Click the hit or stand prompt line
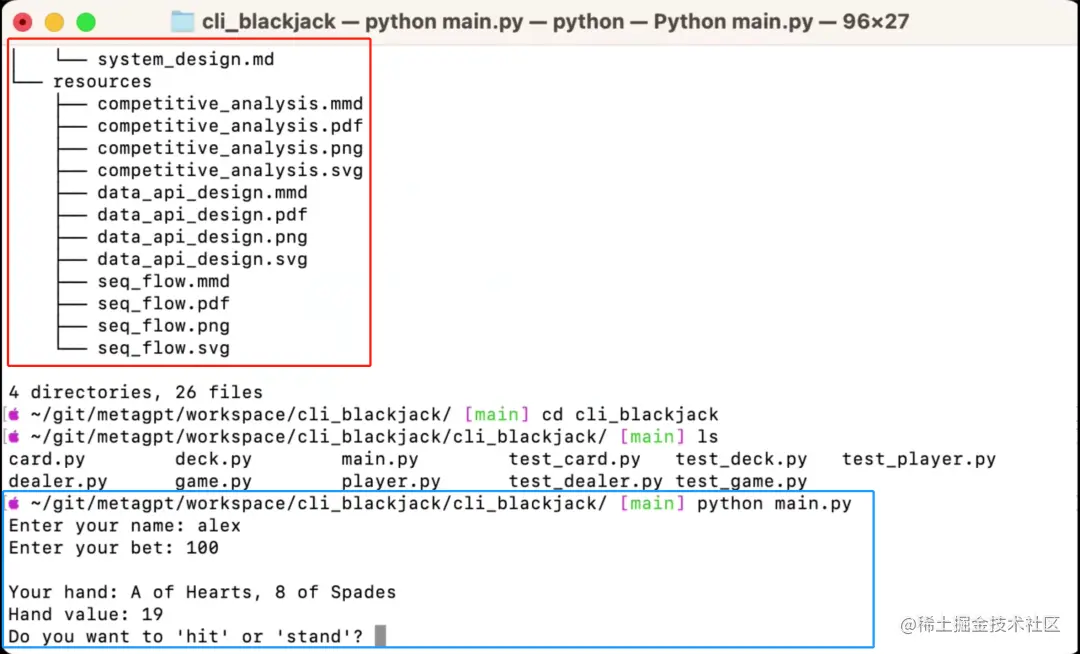Screen dimensions: 1080x654 click(x=185, y=637)
